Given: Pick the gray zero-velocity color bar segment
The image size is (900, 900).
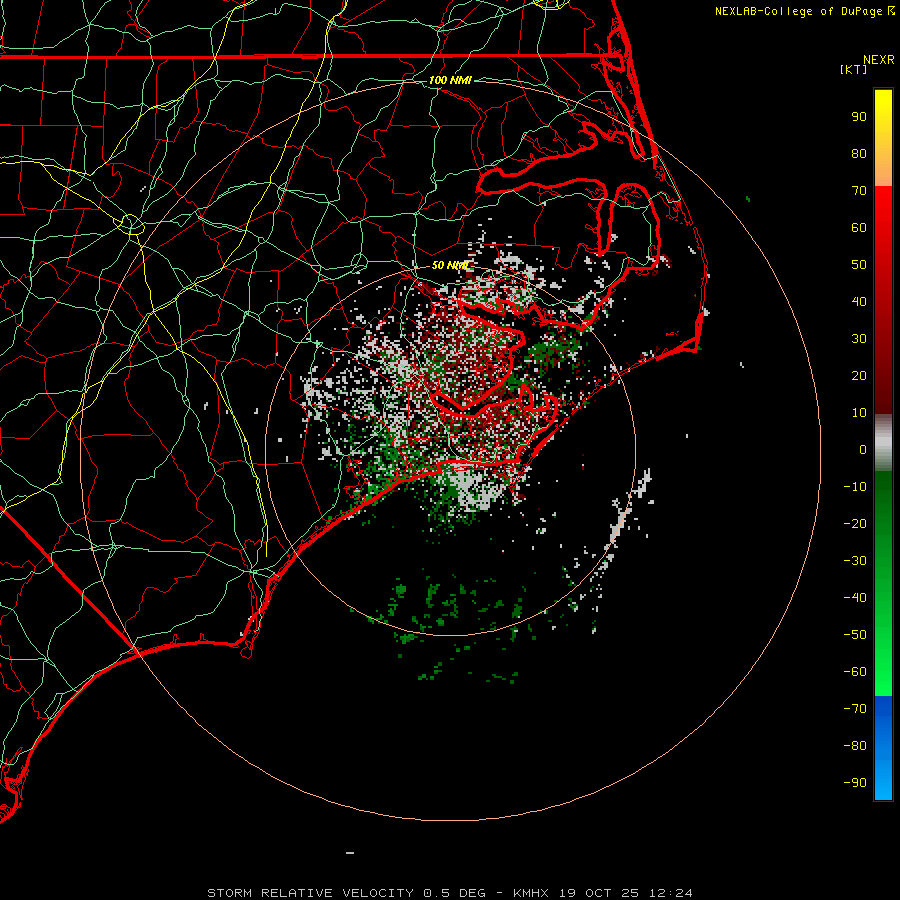Looking at the screenshot, I should click(883, 443).
